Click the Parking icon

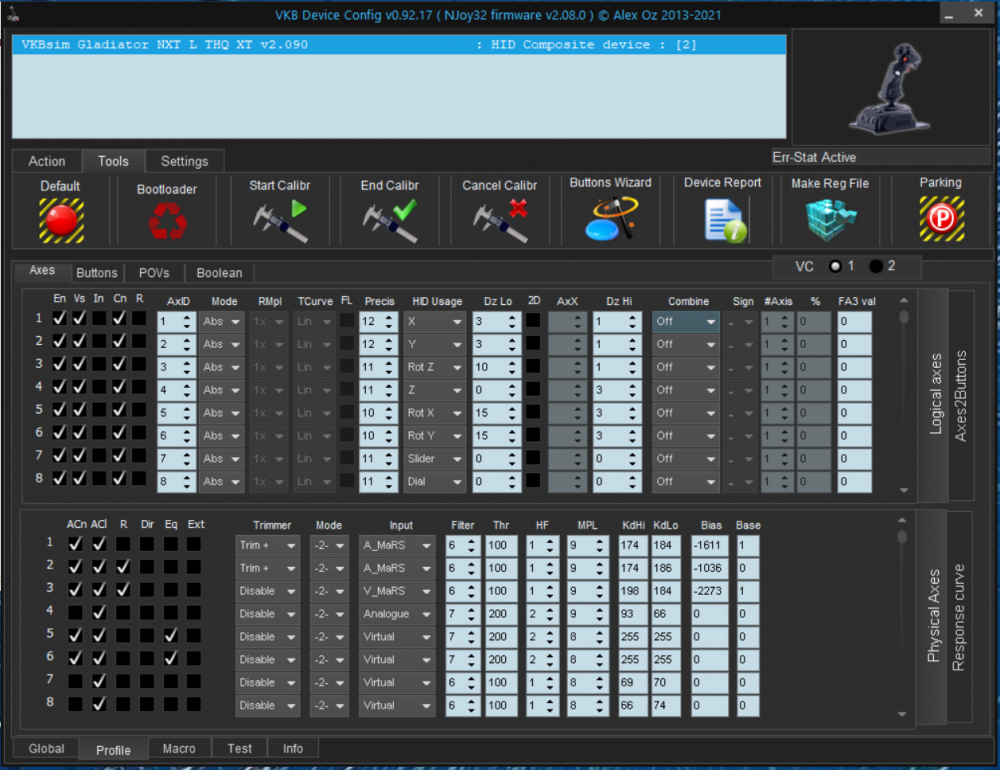(940, 219)
